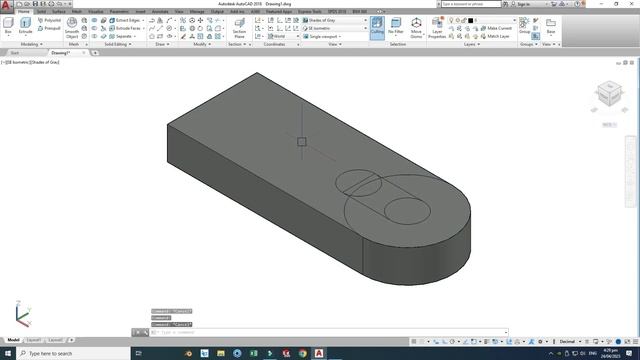Expand the Solid Editing panel
Image resolution: width=640 pixels, height=360 pixels.
coord(118,44)
